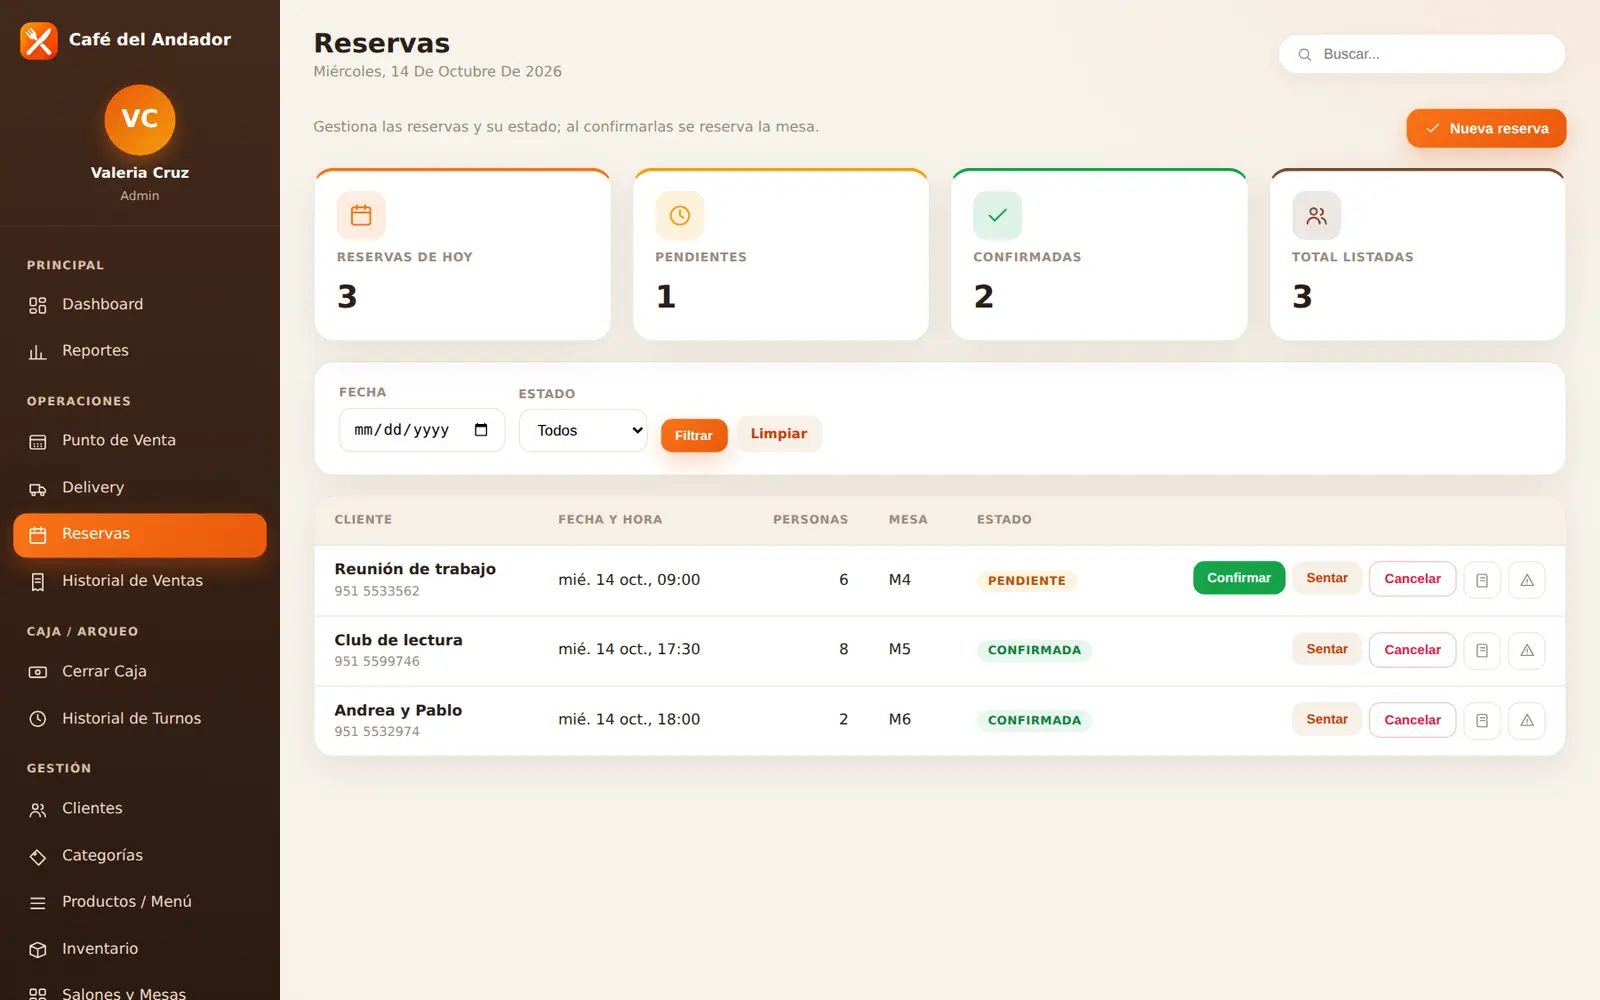Click the Productos / Menú list icon
Viewport: 1600px width, 1000px height.
38,903
